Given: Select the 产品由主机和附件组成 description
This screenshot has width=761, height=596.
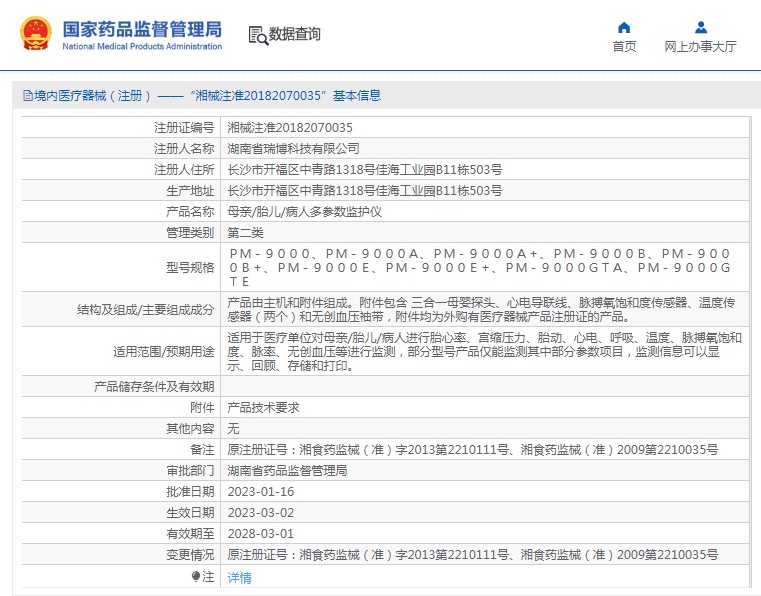Looking at the screenshot, I should click(x=481, y=310).
